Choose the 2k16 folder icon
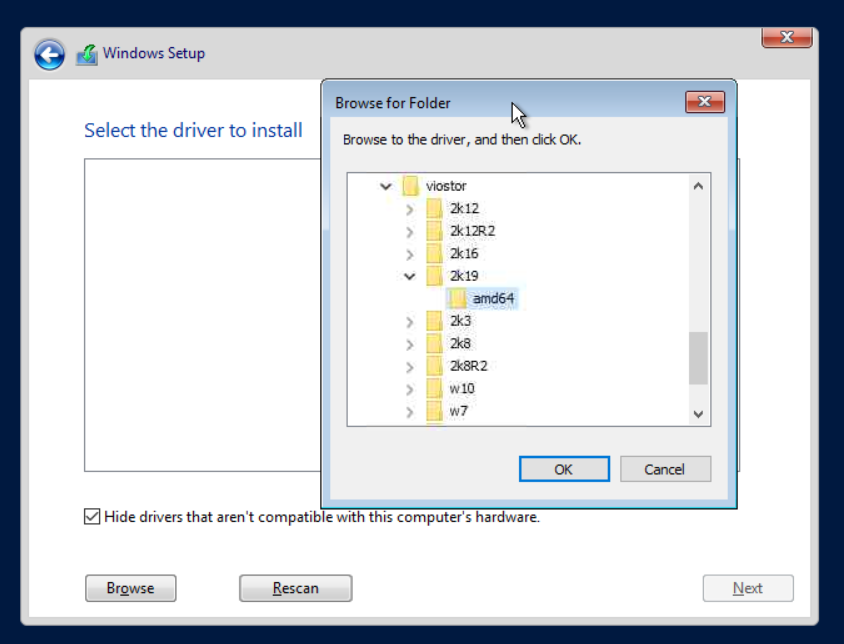The image size is (844, 644). 434,253
